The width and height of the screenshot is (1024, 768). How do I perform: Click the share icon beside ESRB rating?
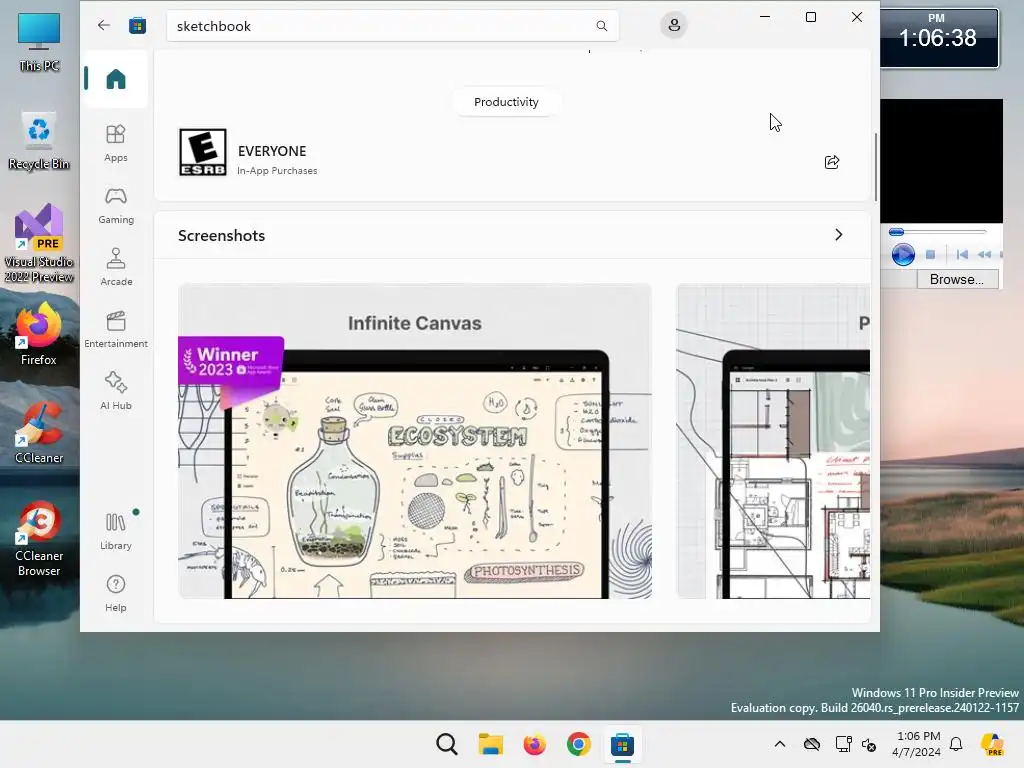(831, 162)
